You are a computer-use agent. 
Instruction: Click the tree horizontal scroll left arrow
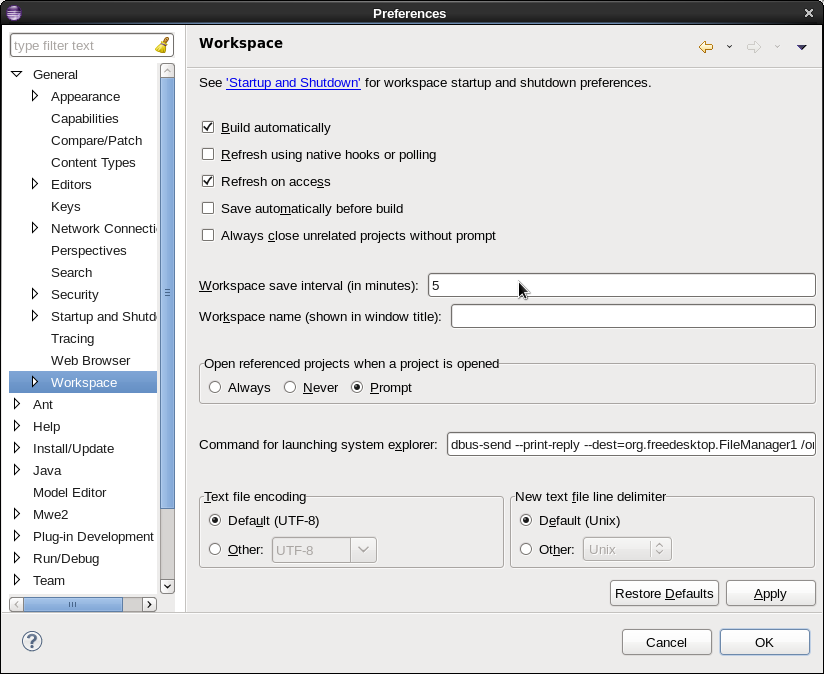(16, 604)
